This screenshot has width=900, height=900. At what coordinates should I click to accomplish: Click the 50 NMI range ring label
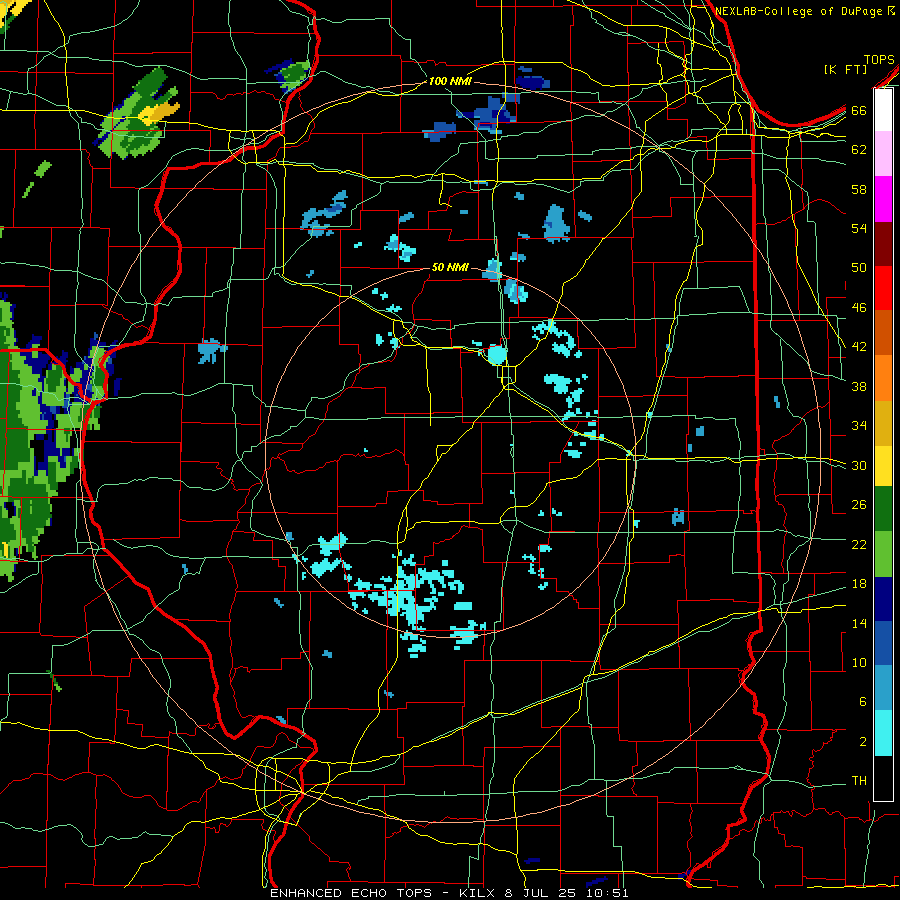450,267
